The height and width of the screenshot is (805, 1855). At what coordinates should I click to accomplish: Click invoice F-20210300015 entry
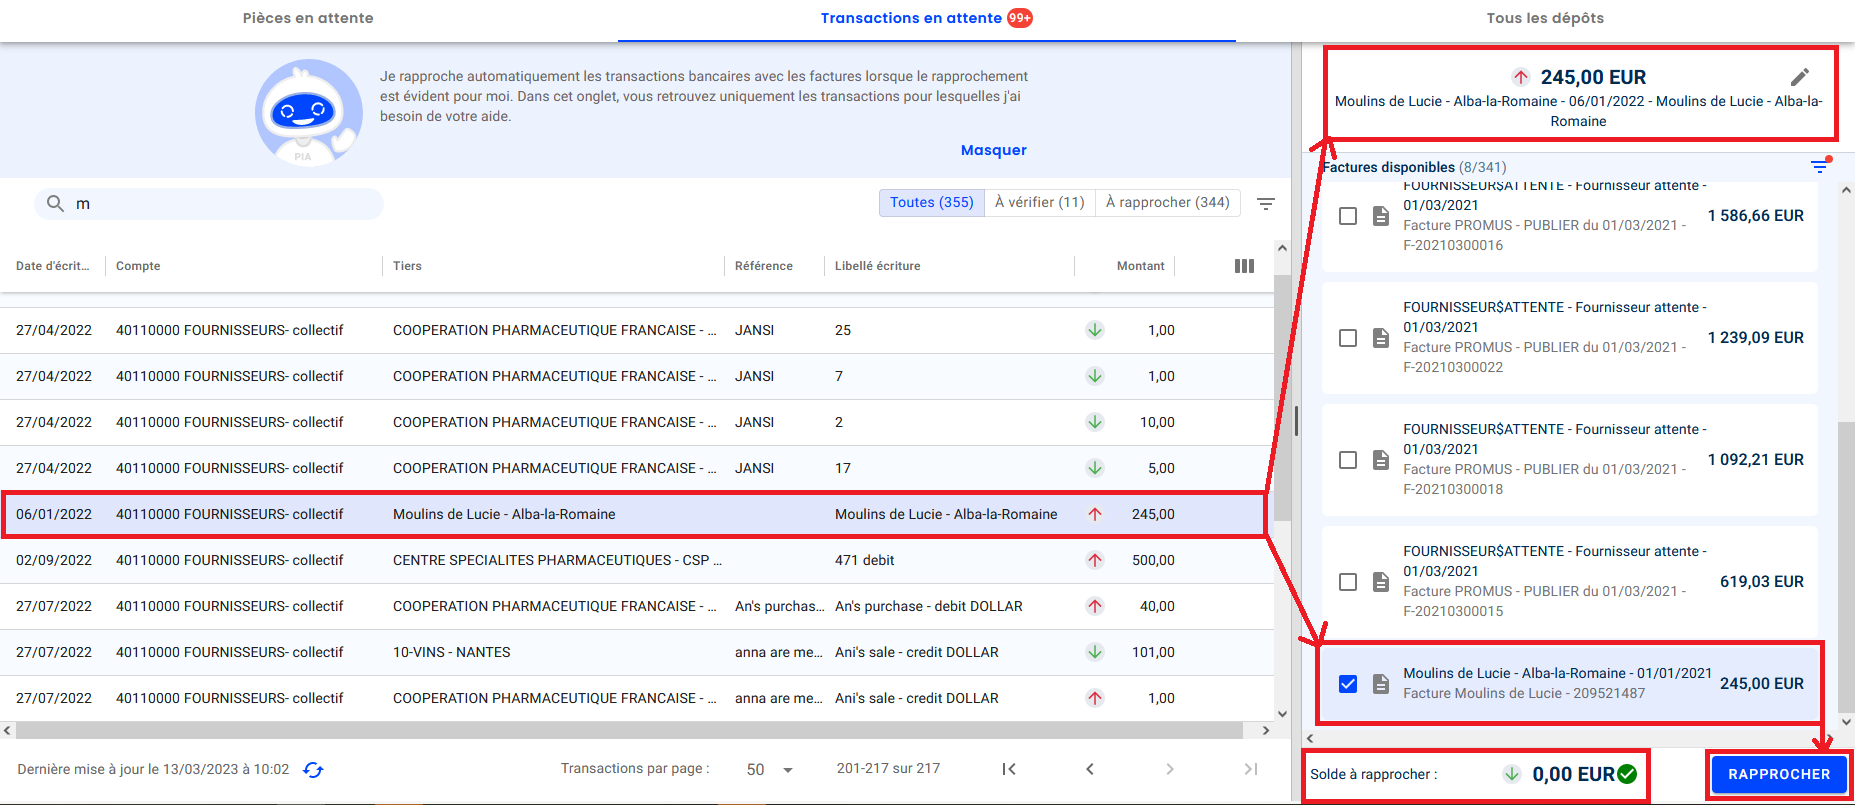pyautogui.click(x=1570, y=581)
